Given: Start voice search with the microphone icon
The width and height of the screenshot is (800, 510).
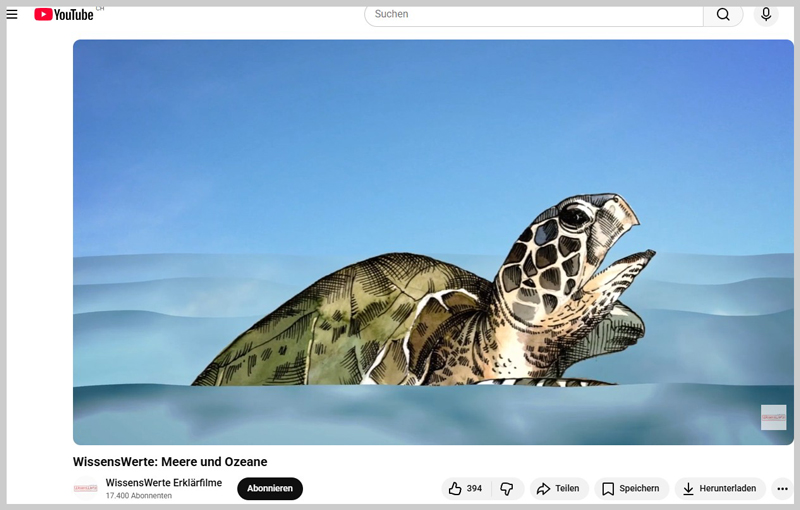Looking at the screenshot, I should (x=766, y=14).
